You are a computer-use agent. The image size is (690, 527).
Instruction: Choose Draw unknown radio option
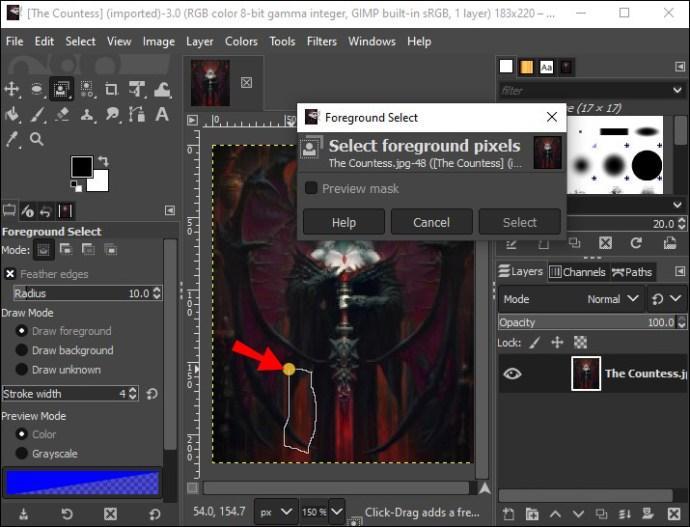click(x=22, y=370)
